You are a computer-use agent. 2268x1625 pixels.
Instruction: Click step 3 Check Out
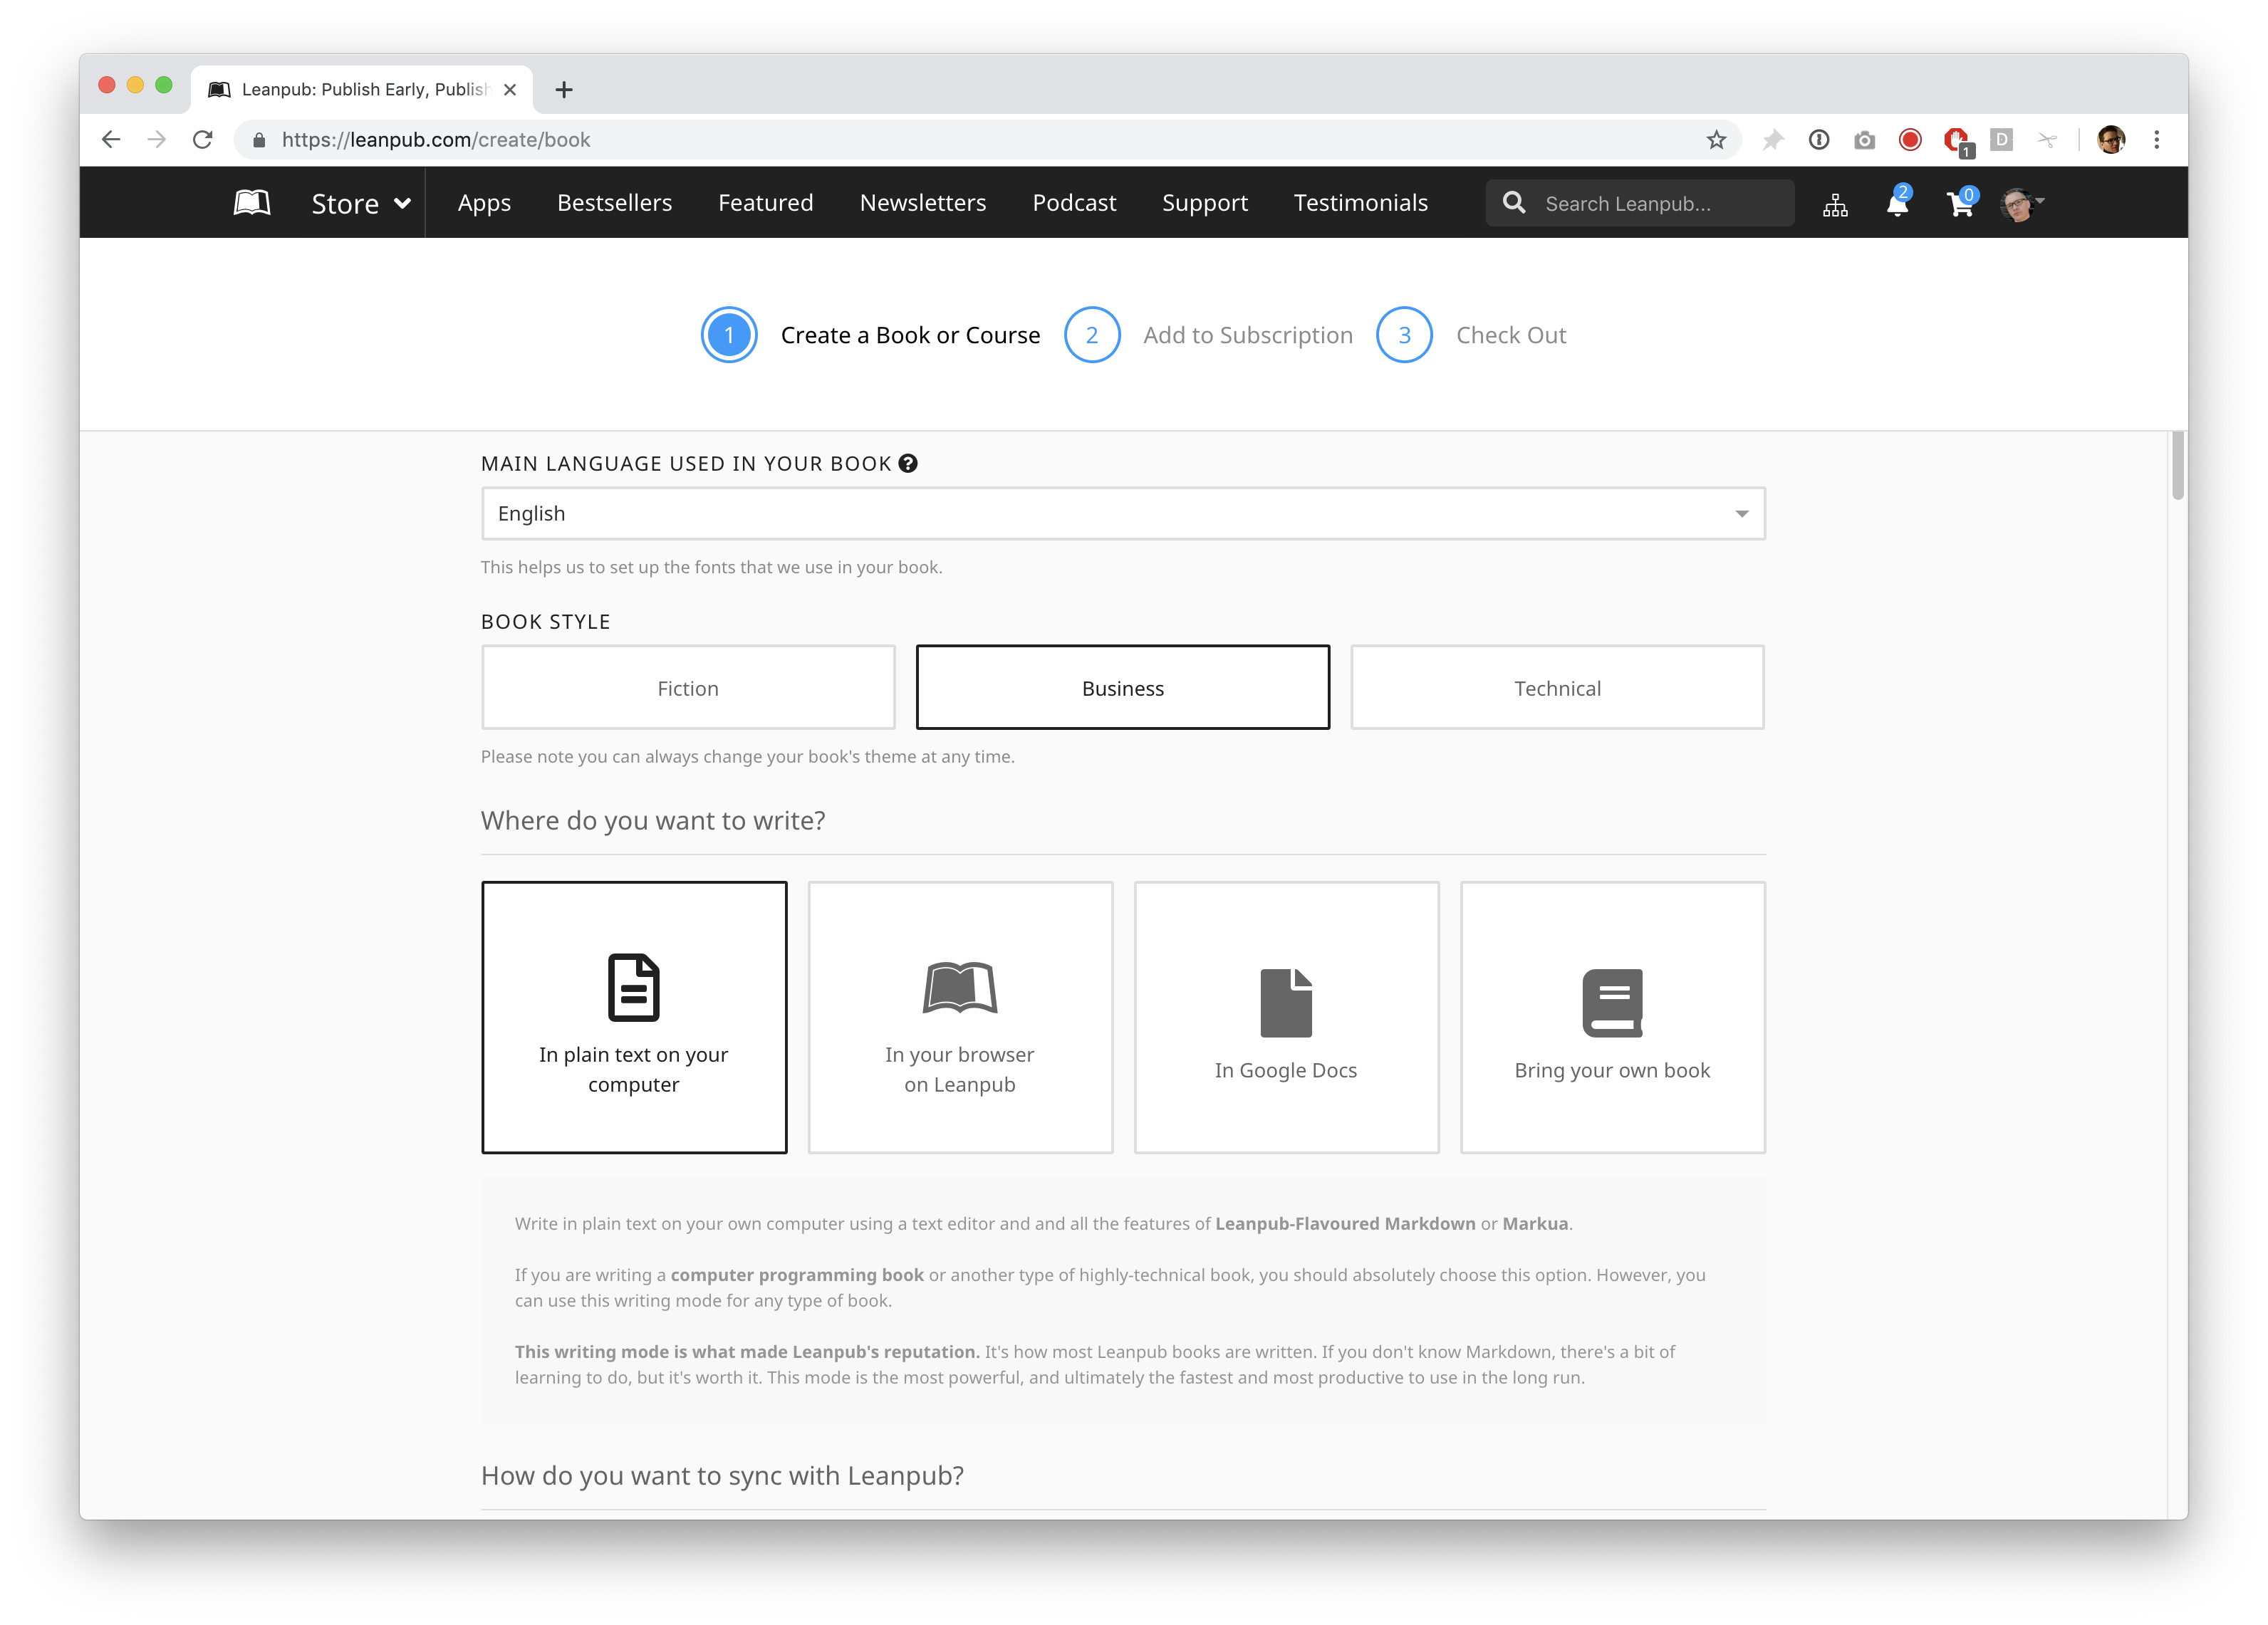(x=1471, y=335)
